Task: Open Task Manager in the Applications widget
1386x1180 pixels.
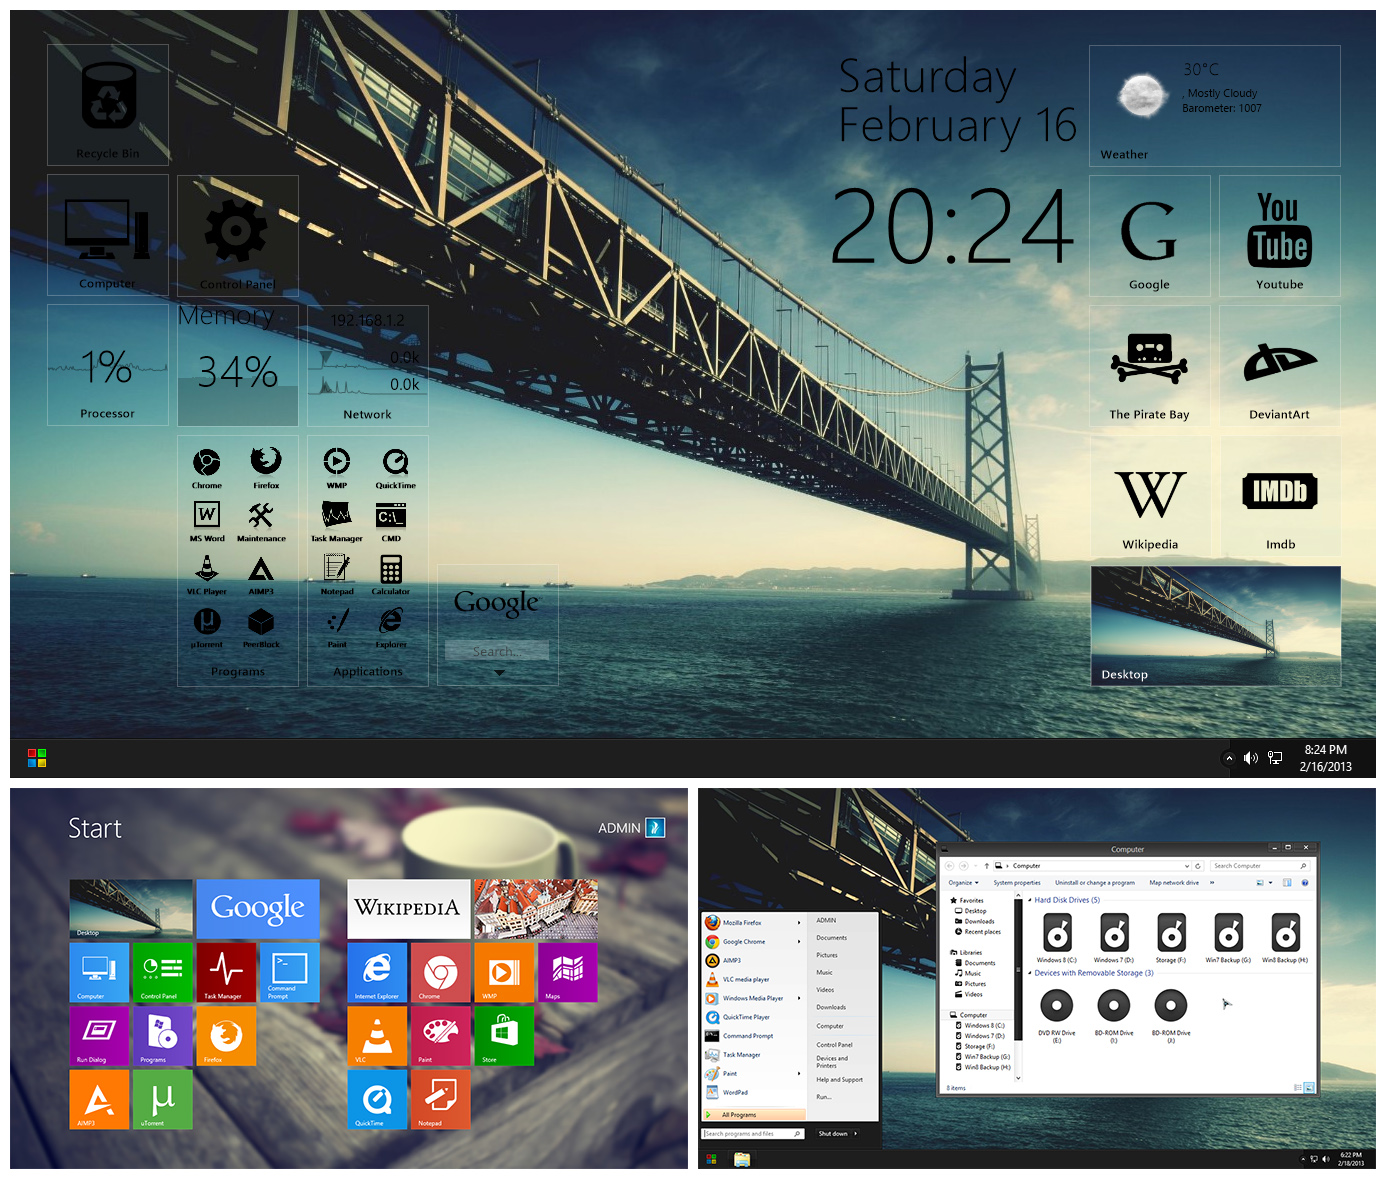Action: point(337,521)
